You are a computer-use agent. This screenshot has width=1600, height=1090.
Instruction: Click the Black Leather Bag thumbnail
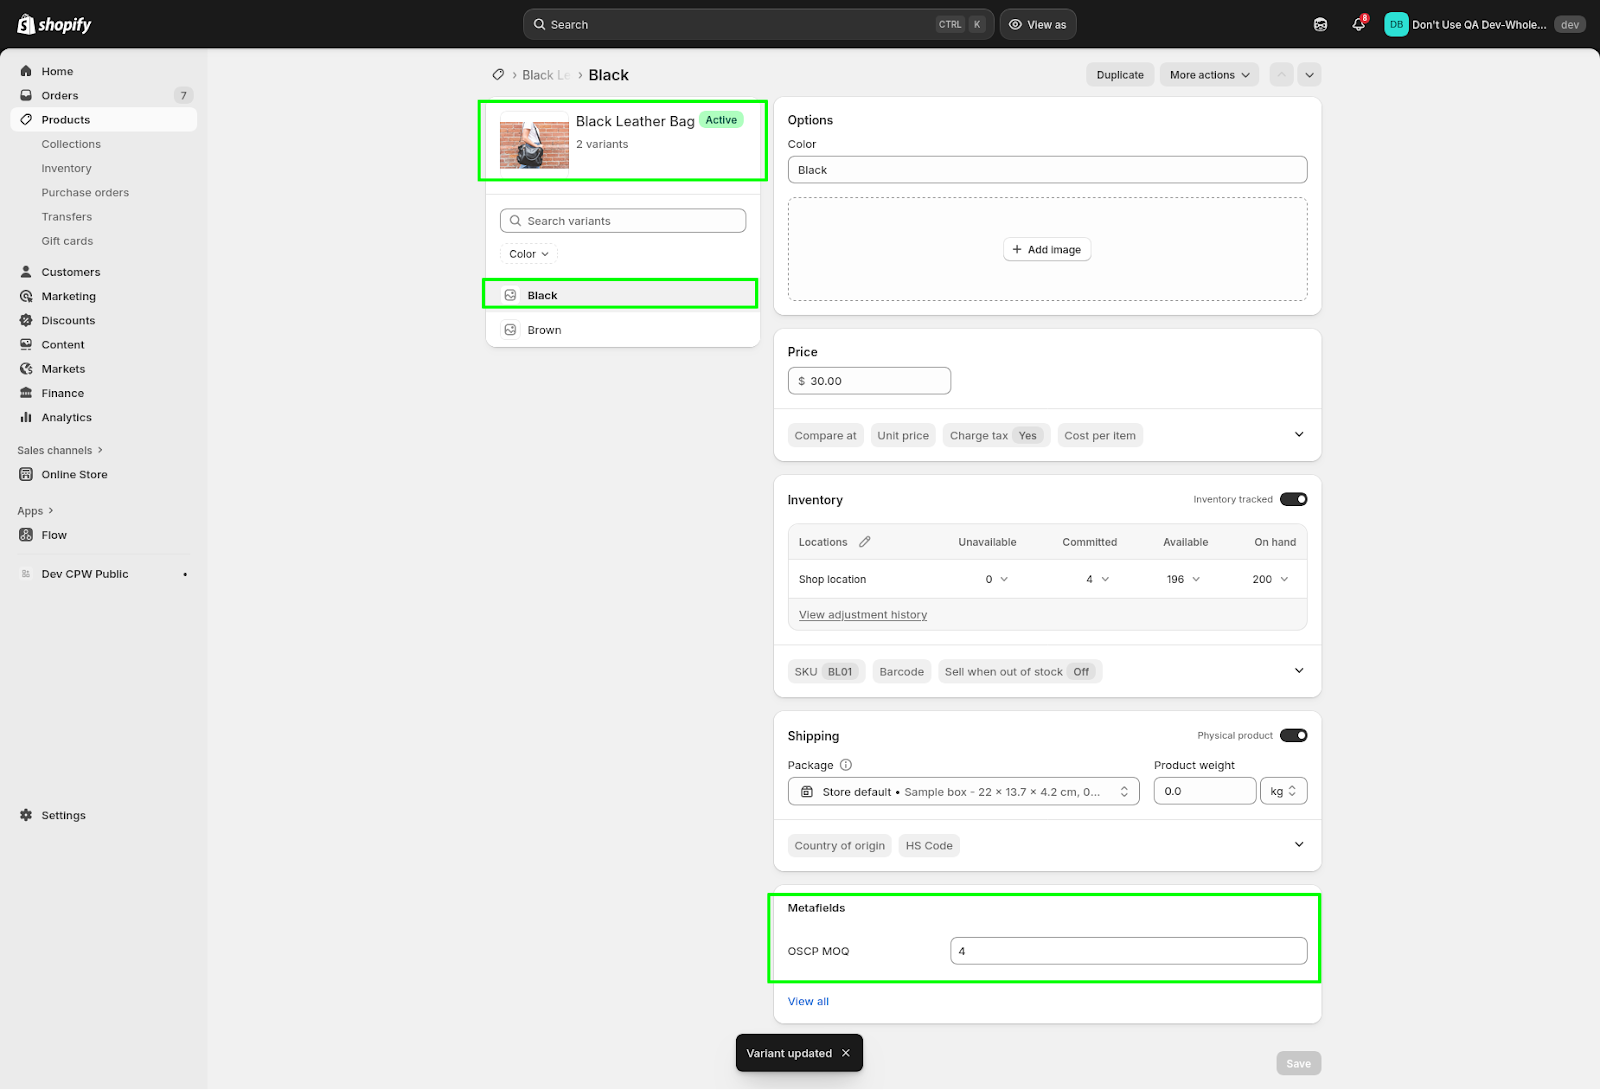(x=534, y=145)
